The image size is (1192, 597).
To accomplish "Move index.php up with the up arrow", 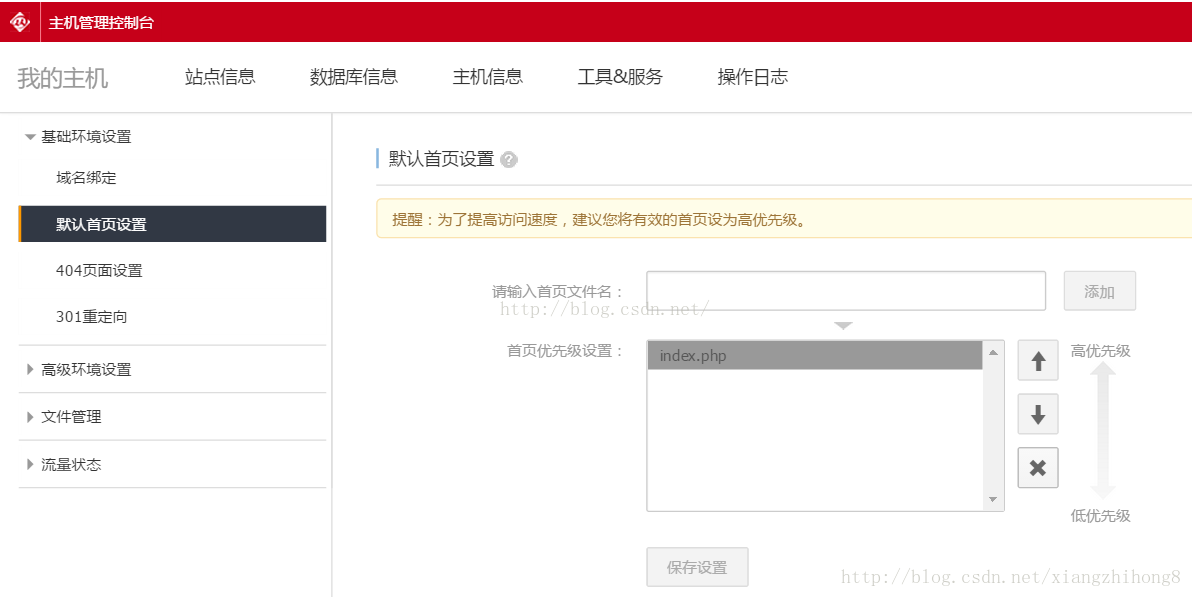I will point(1038,360).
